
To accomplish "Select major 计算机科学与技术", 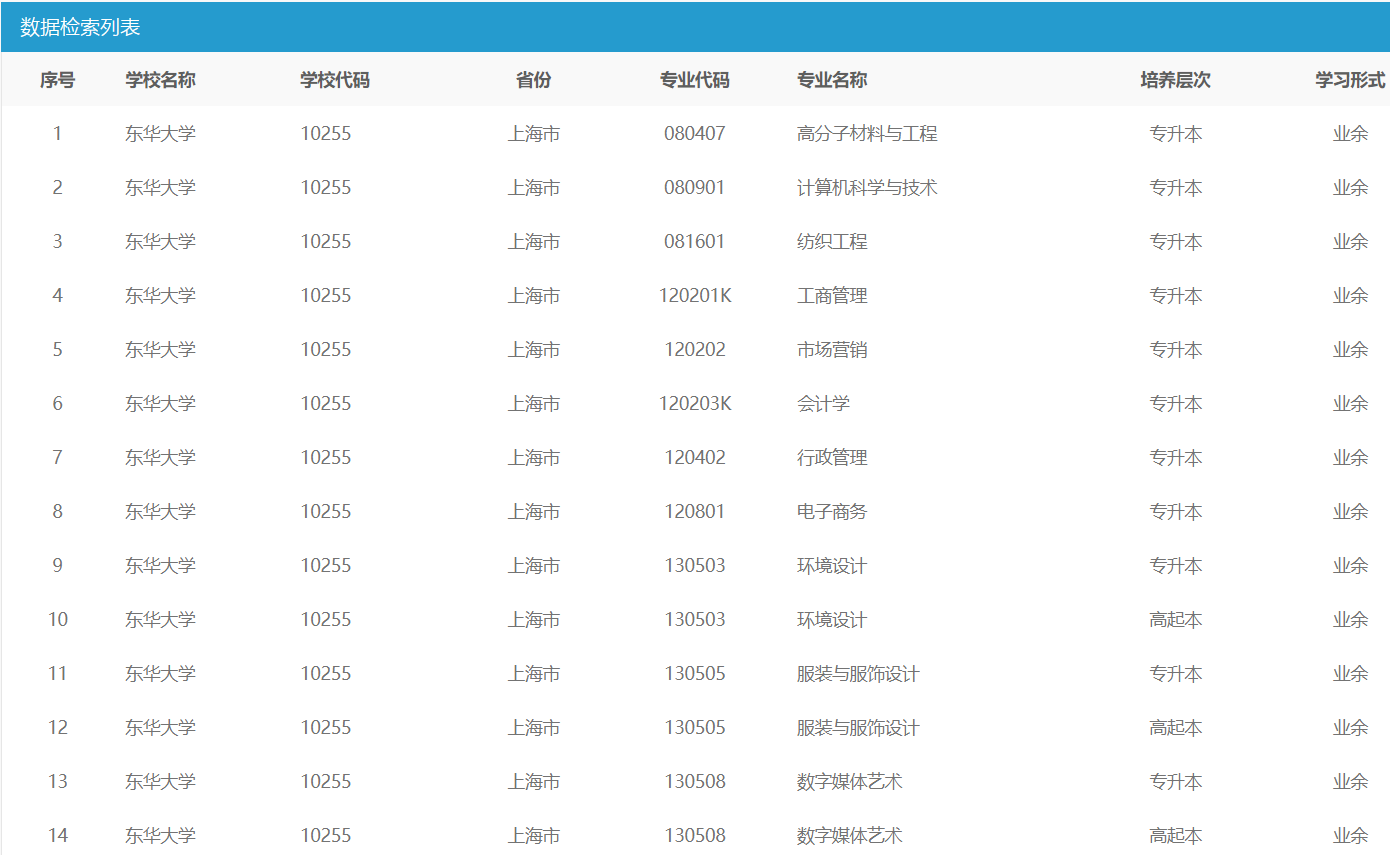I will point(867,188).
